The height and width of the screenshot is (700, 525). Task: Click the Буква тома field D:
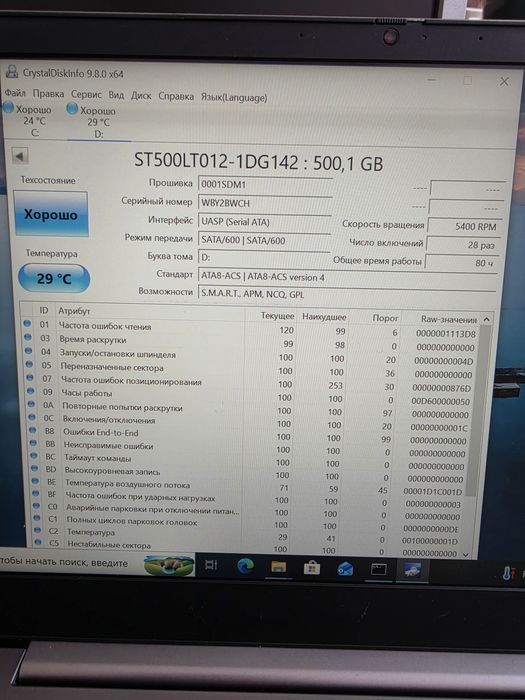pyautogui.click(x=264, y=258)
